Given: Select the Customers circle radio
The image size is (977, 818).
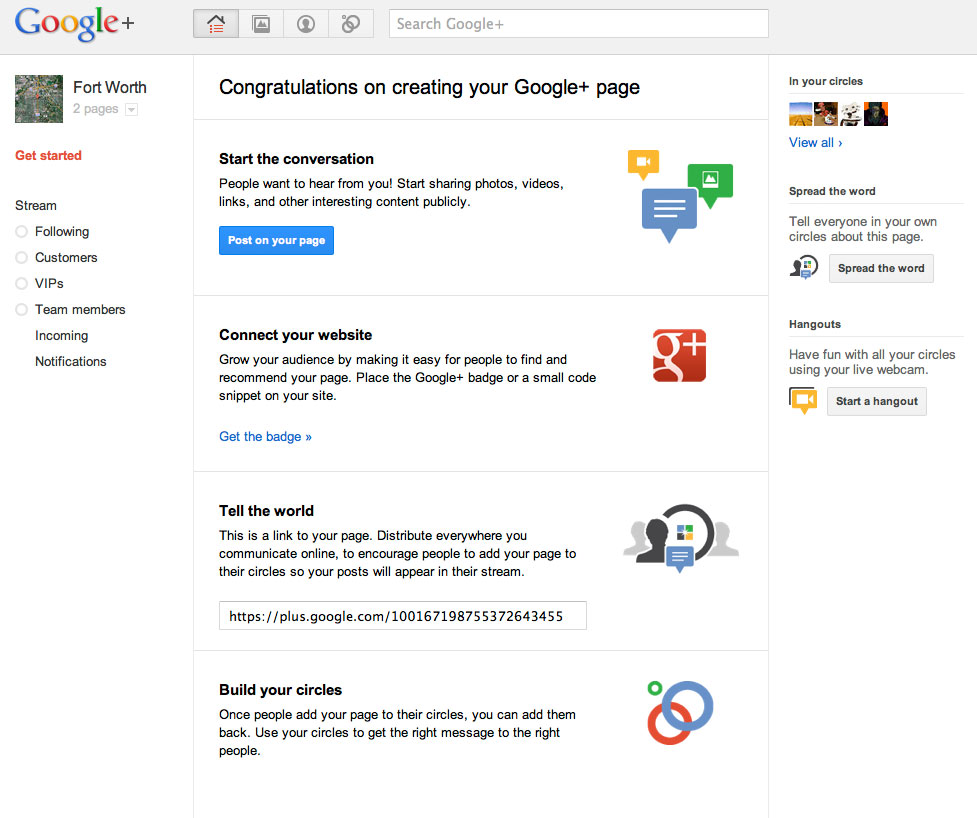Looking at the screenshot, I should tap(22, 257).
